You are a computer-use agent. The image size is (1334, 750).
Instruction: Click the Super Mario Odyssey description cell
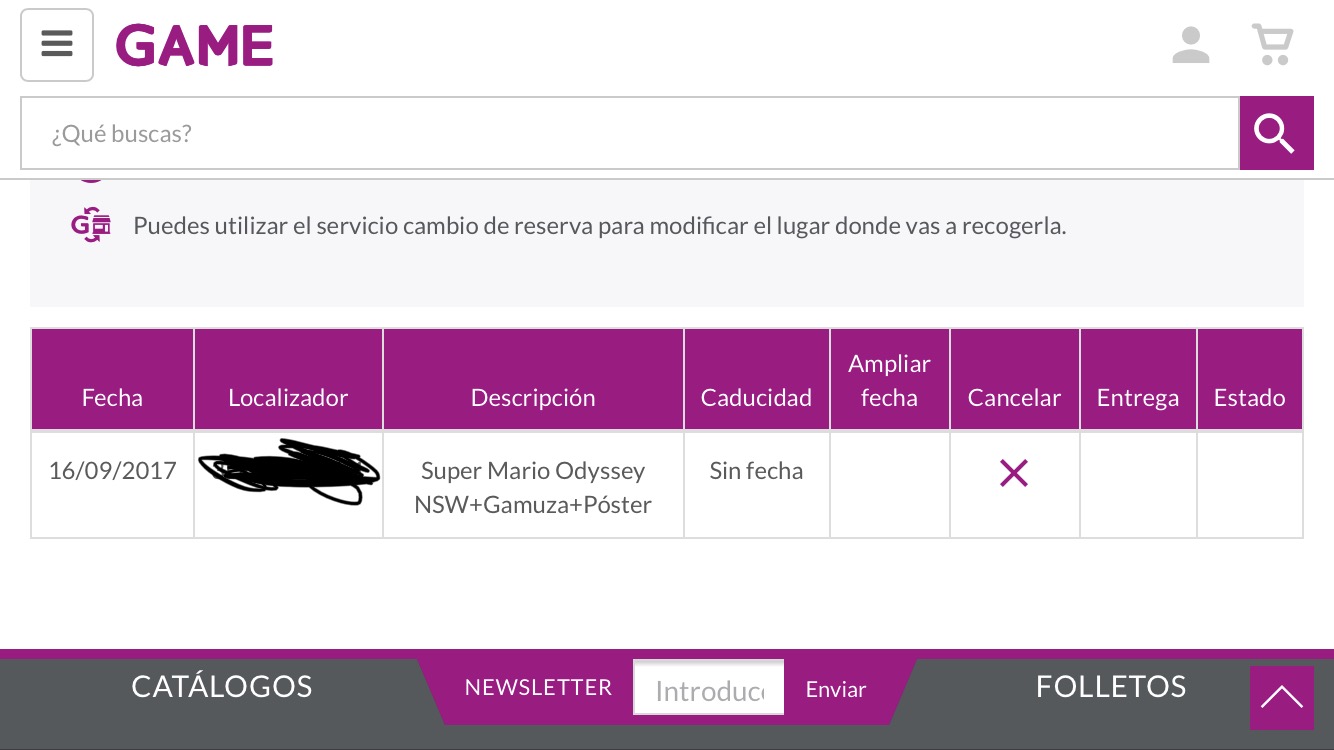pos(533,485)
